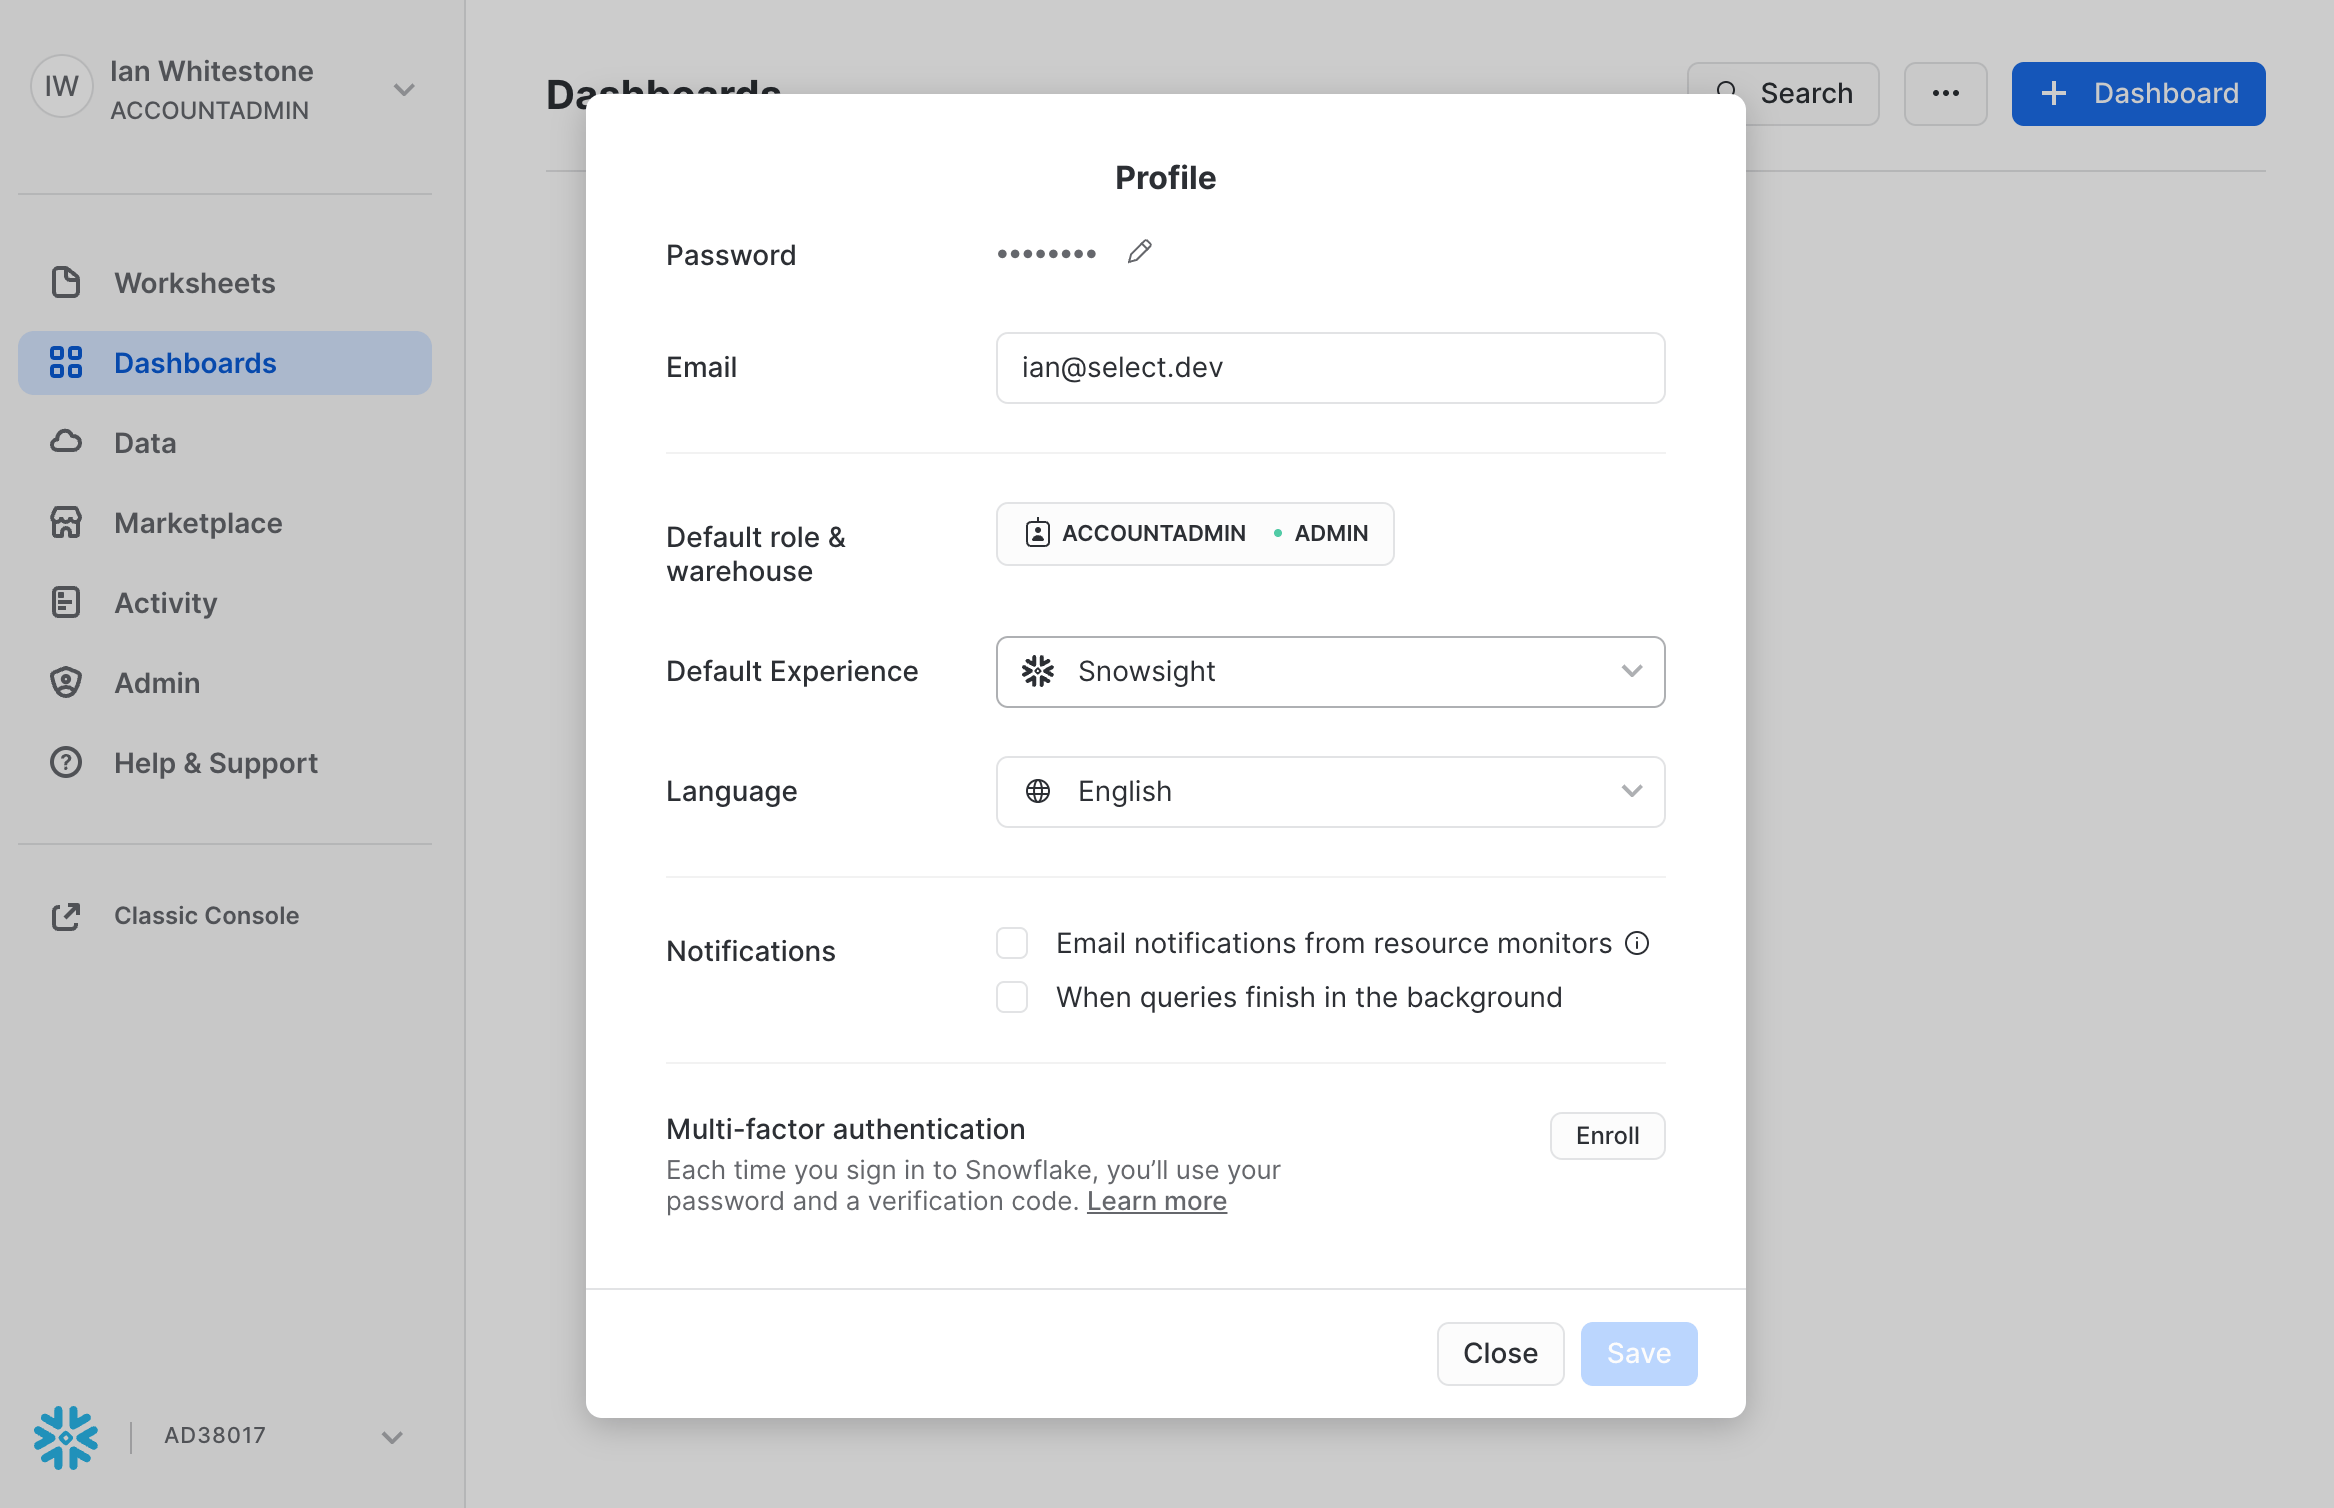This screenshot has height=1508, width=2334.
Task: Enable email notifications from resource monitors
Action: click(1012, 943)
